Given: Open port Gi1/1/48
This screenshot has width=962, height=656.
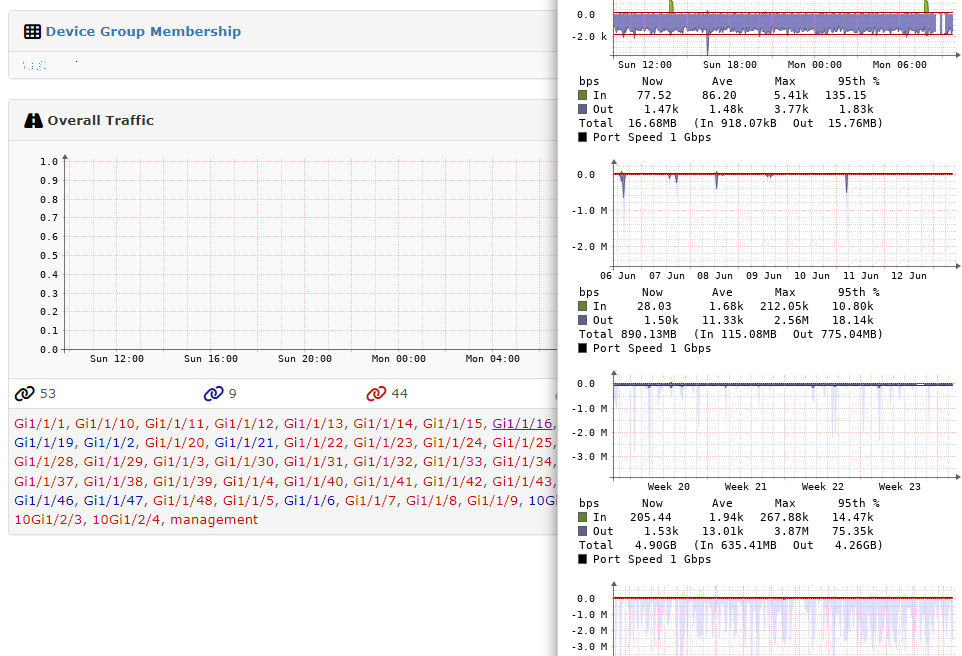Looking at the screenshot, I should [183, 501].
